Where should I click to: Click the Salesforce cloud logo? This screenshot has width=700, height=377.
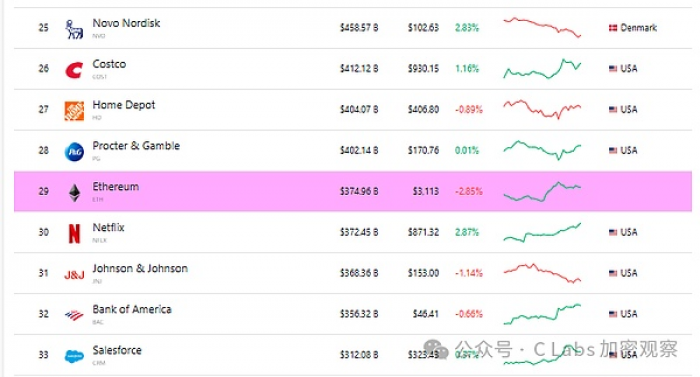coord(74,356)
